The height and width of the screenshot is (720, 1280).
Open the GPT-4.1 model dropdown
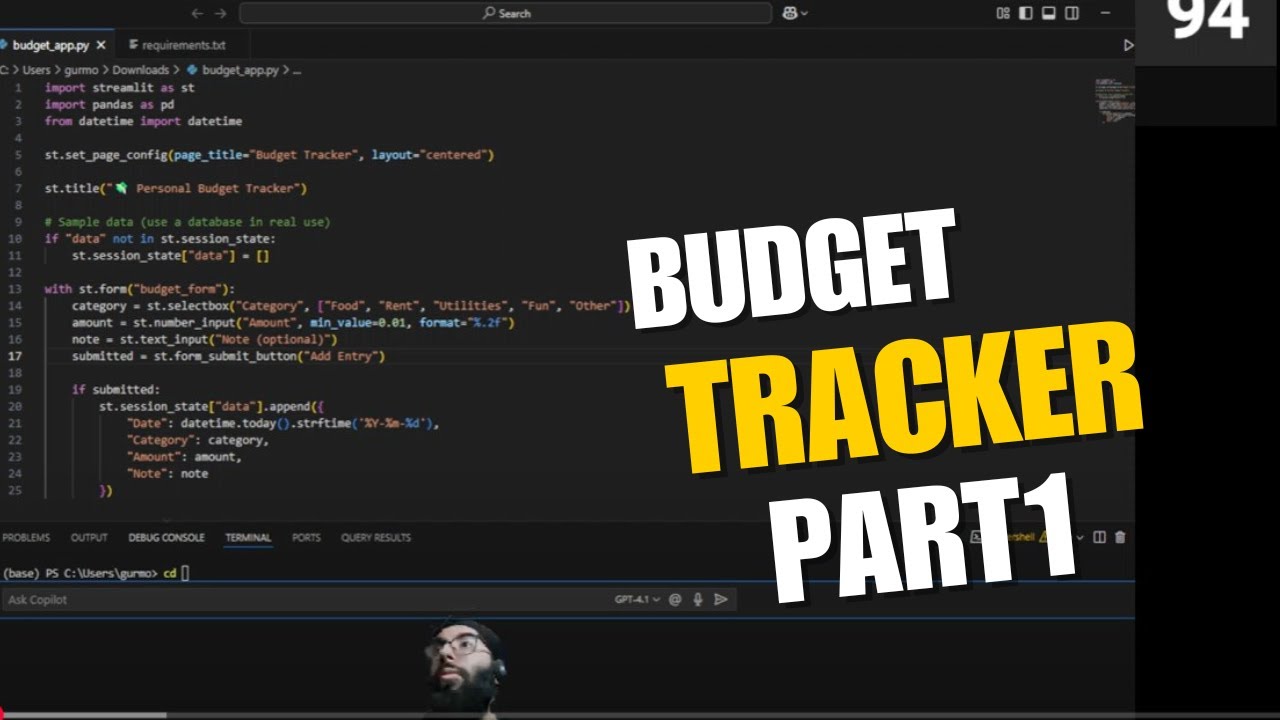[x=637, y=599]
